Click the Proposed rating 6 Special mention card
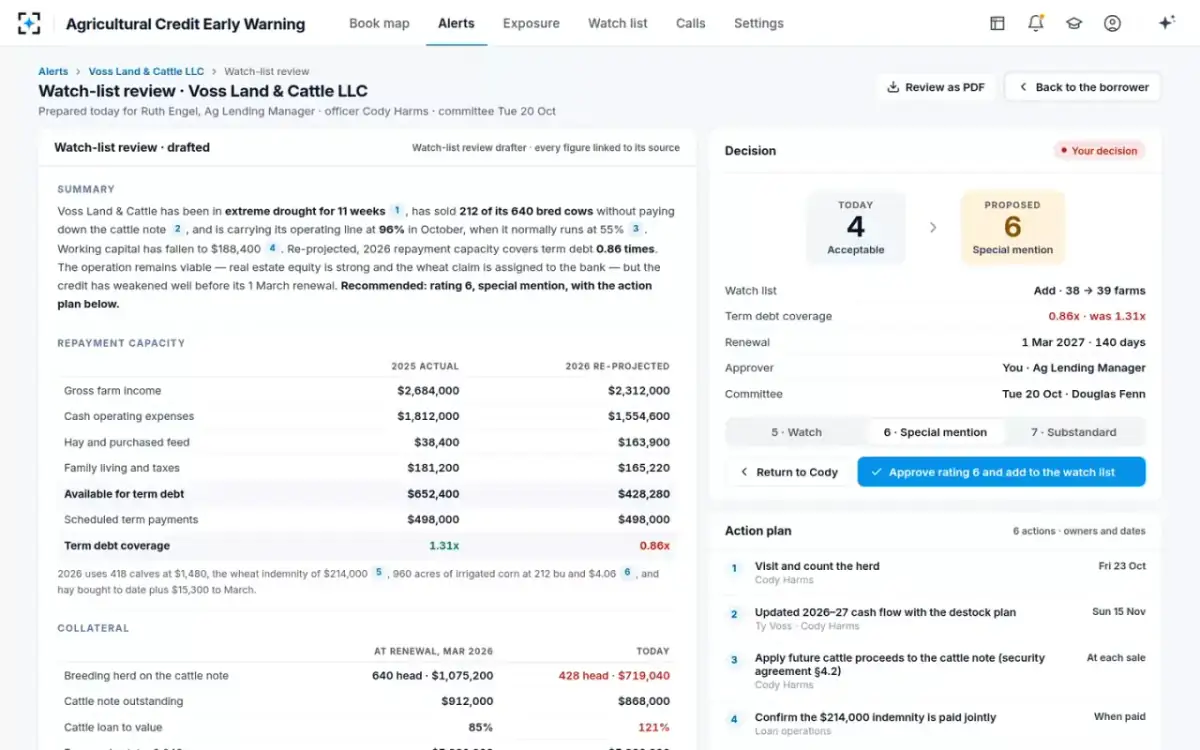 [x=1012, y=227]
